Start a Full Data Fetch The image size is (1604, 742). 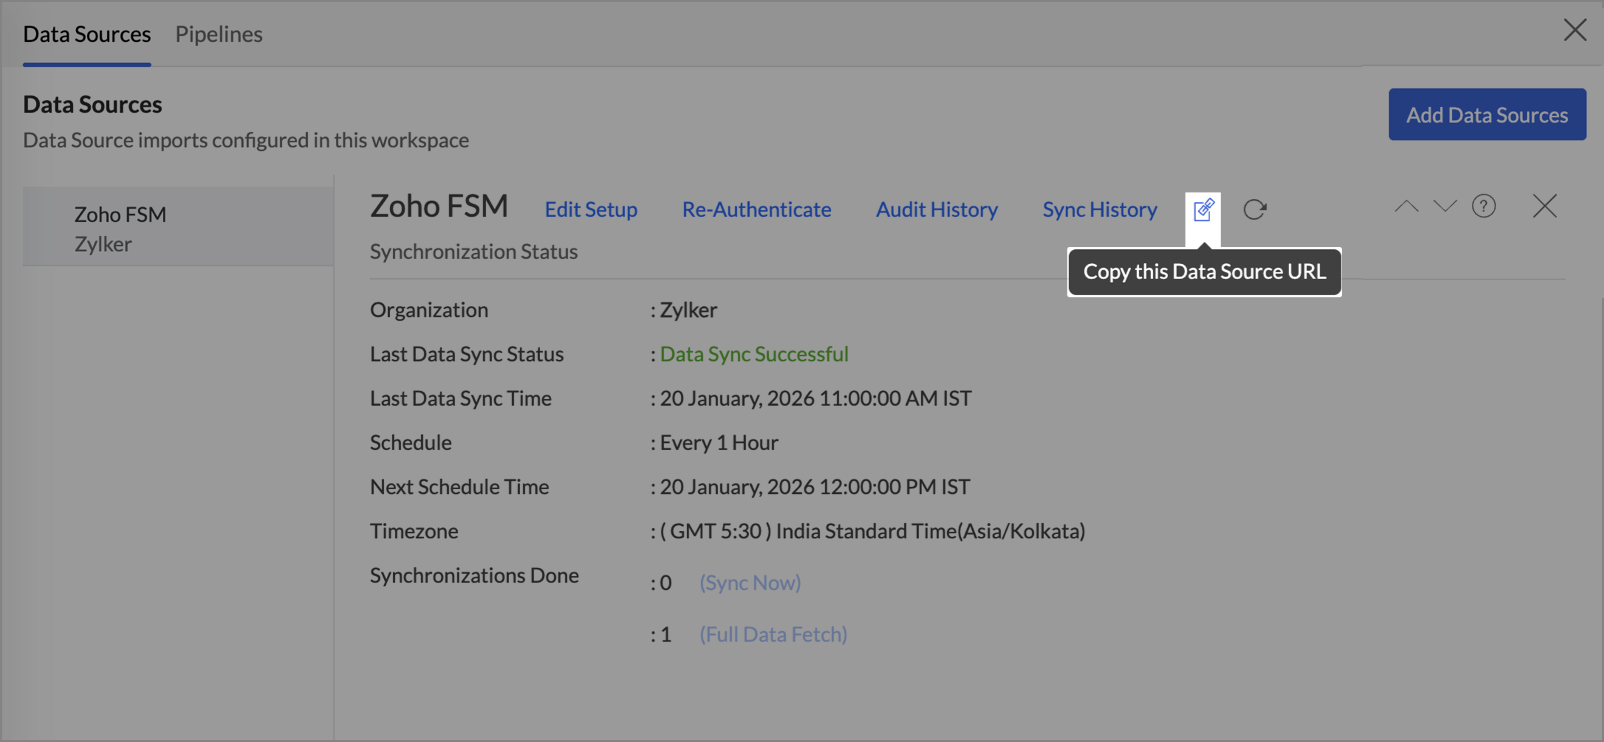tap(773, 635)
